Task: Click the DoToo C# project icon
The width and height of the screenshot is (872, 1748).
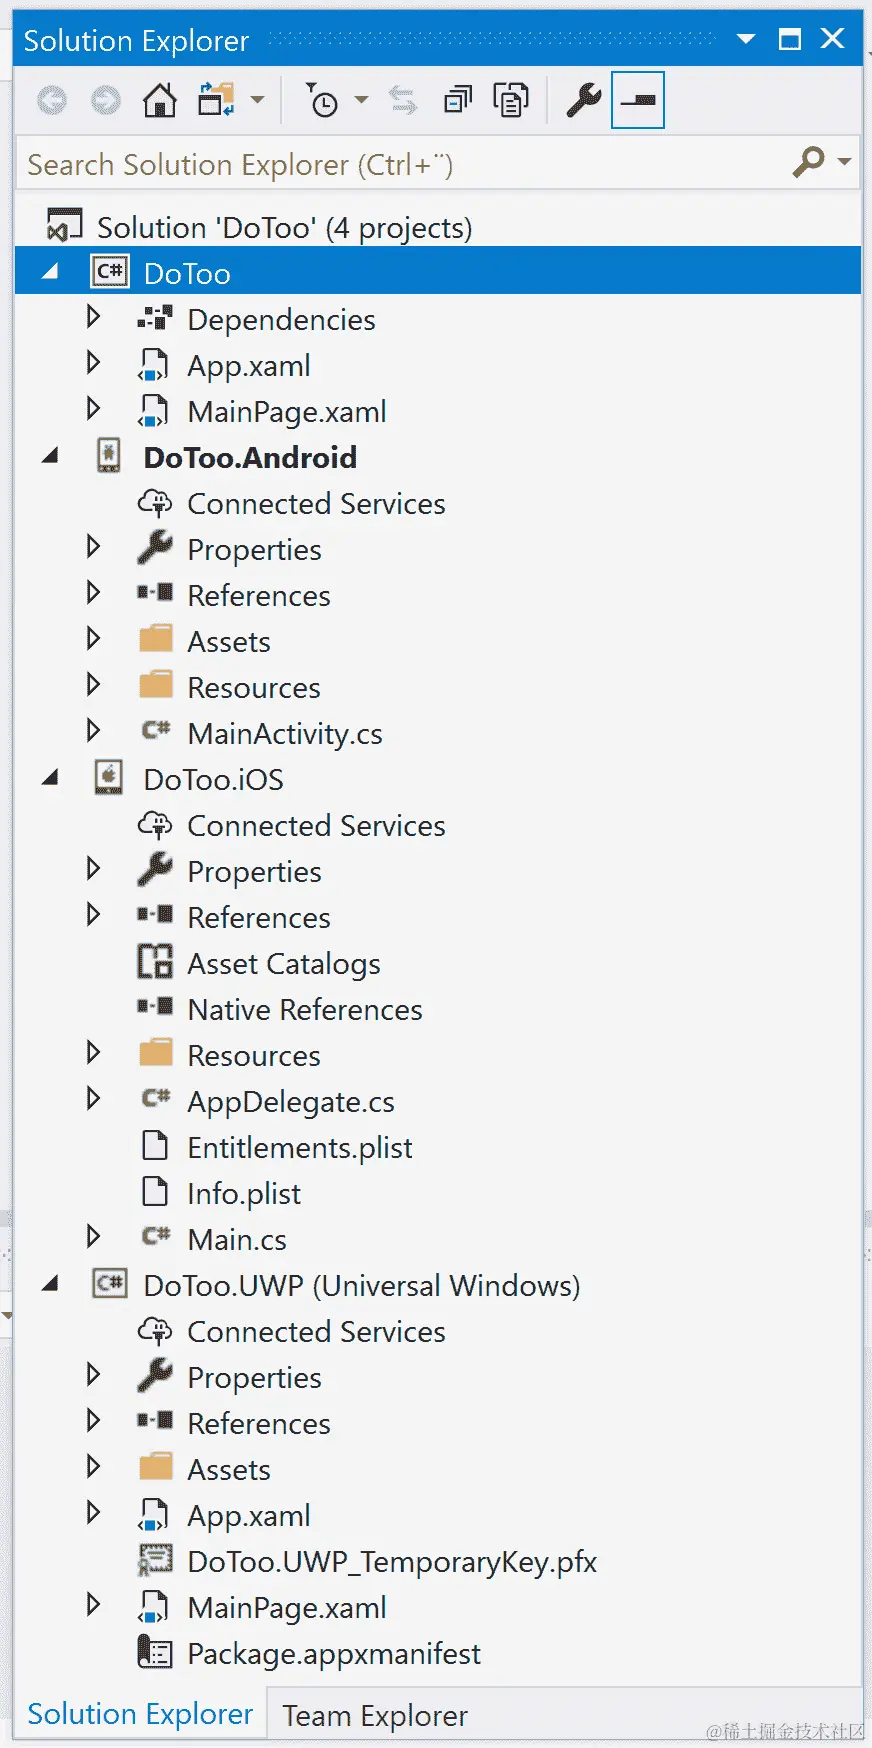Action: (110, 272)
